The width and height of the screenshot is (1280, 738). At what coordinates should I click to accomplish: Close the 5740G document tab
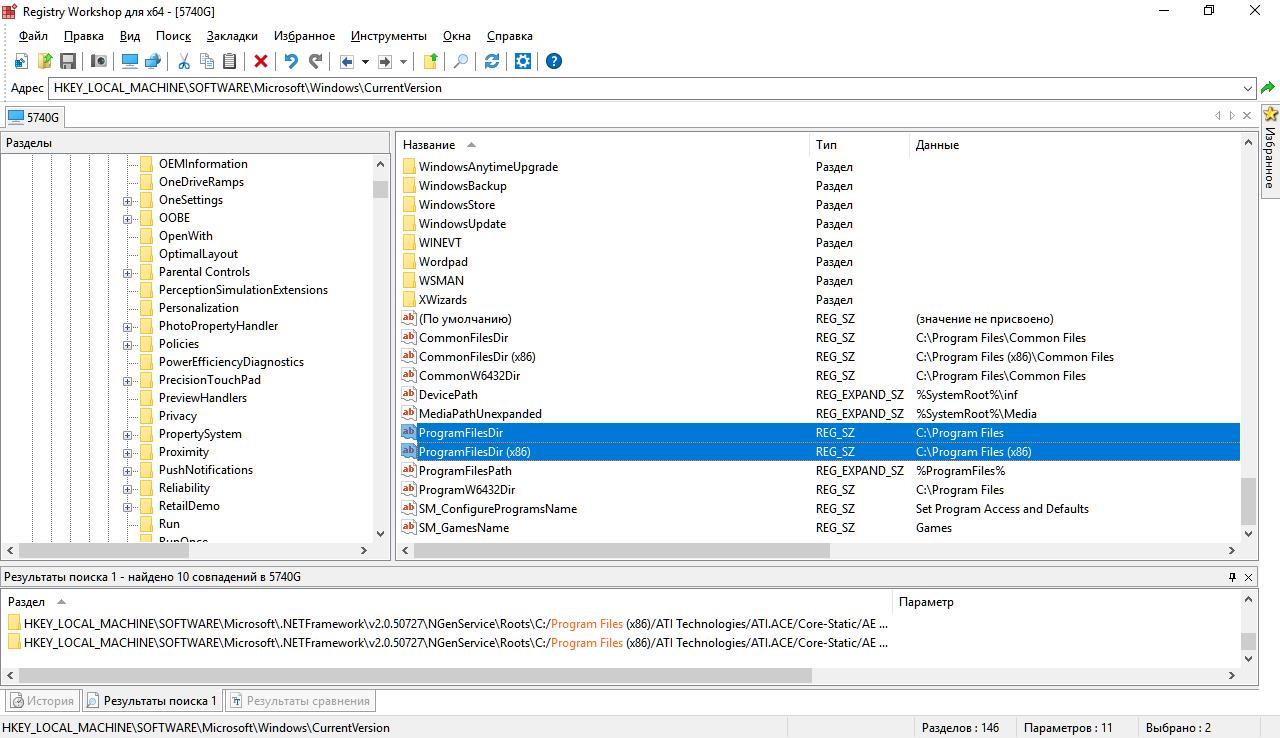pyautogui.click(x=1247, y=116)
